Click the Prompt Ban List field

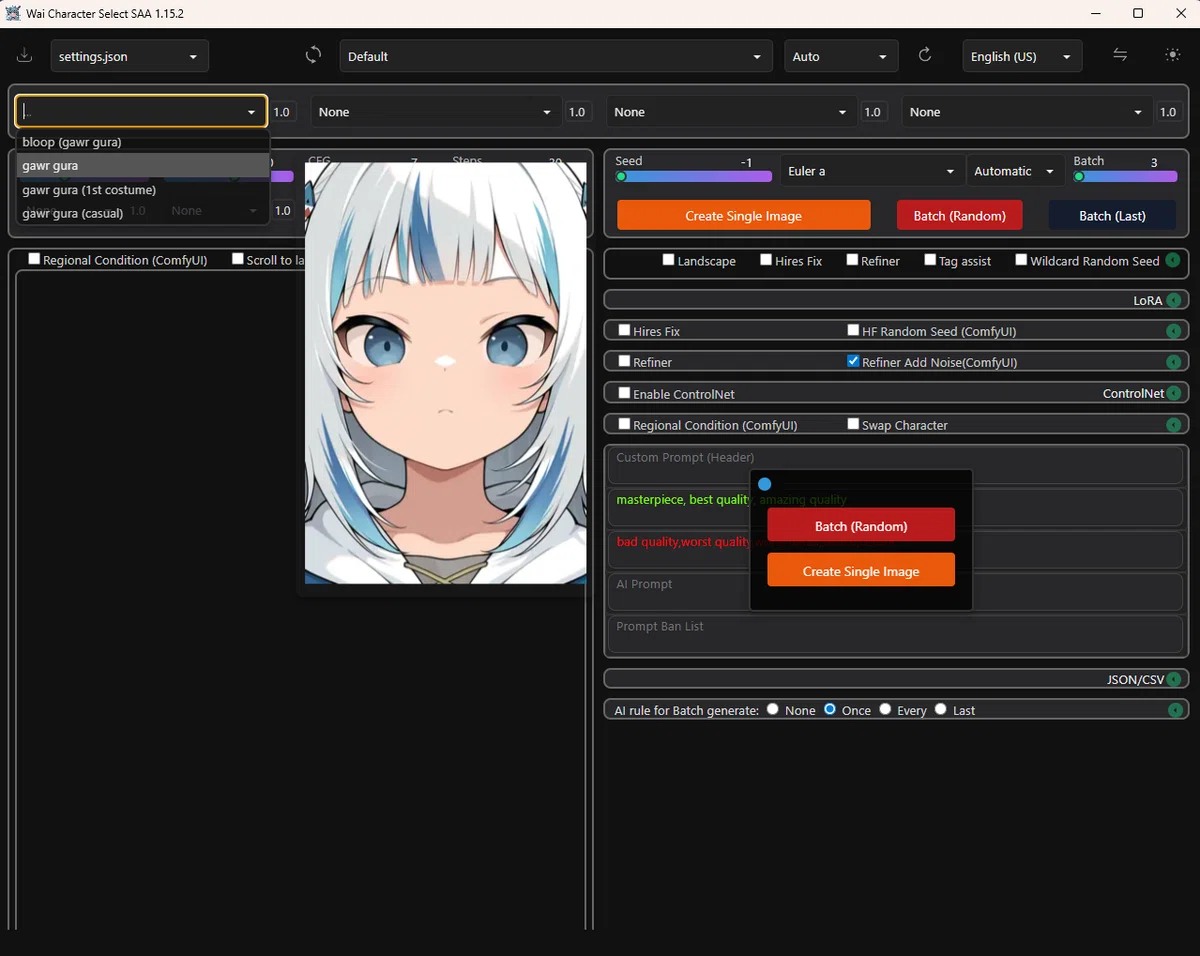(896, 634)
